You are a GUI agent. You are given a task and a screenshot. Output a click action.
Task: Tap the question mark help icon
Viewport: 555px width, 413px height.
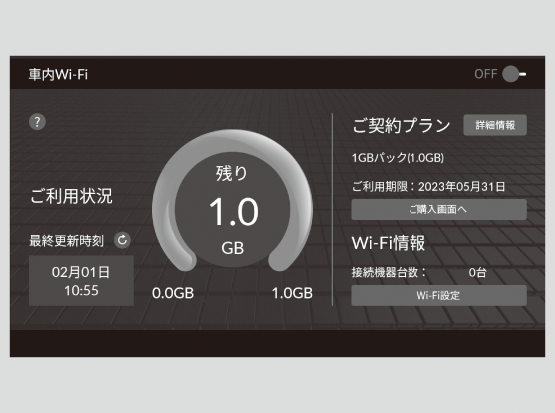[x=37, y=122]
